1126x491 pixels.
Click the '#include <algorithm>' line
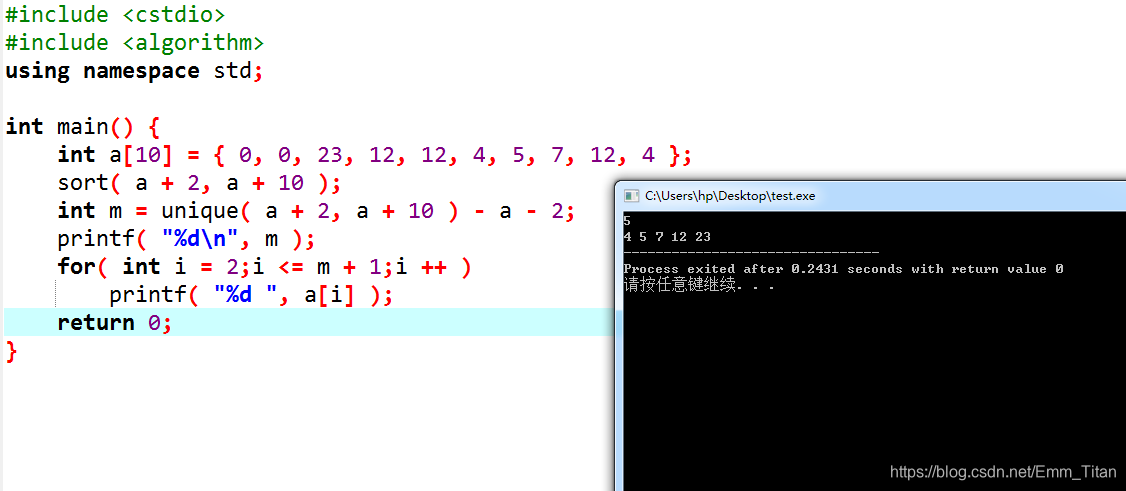(x=134, y=42)
